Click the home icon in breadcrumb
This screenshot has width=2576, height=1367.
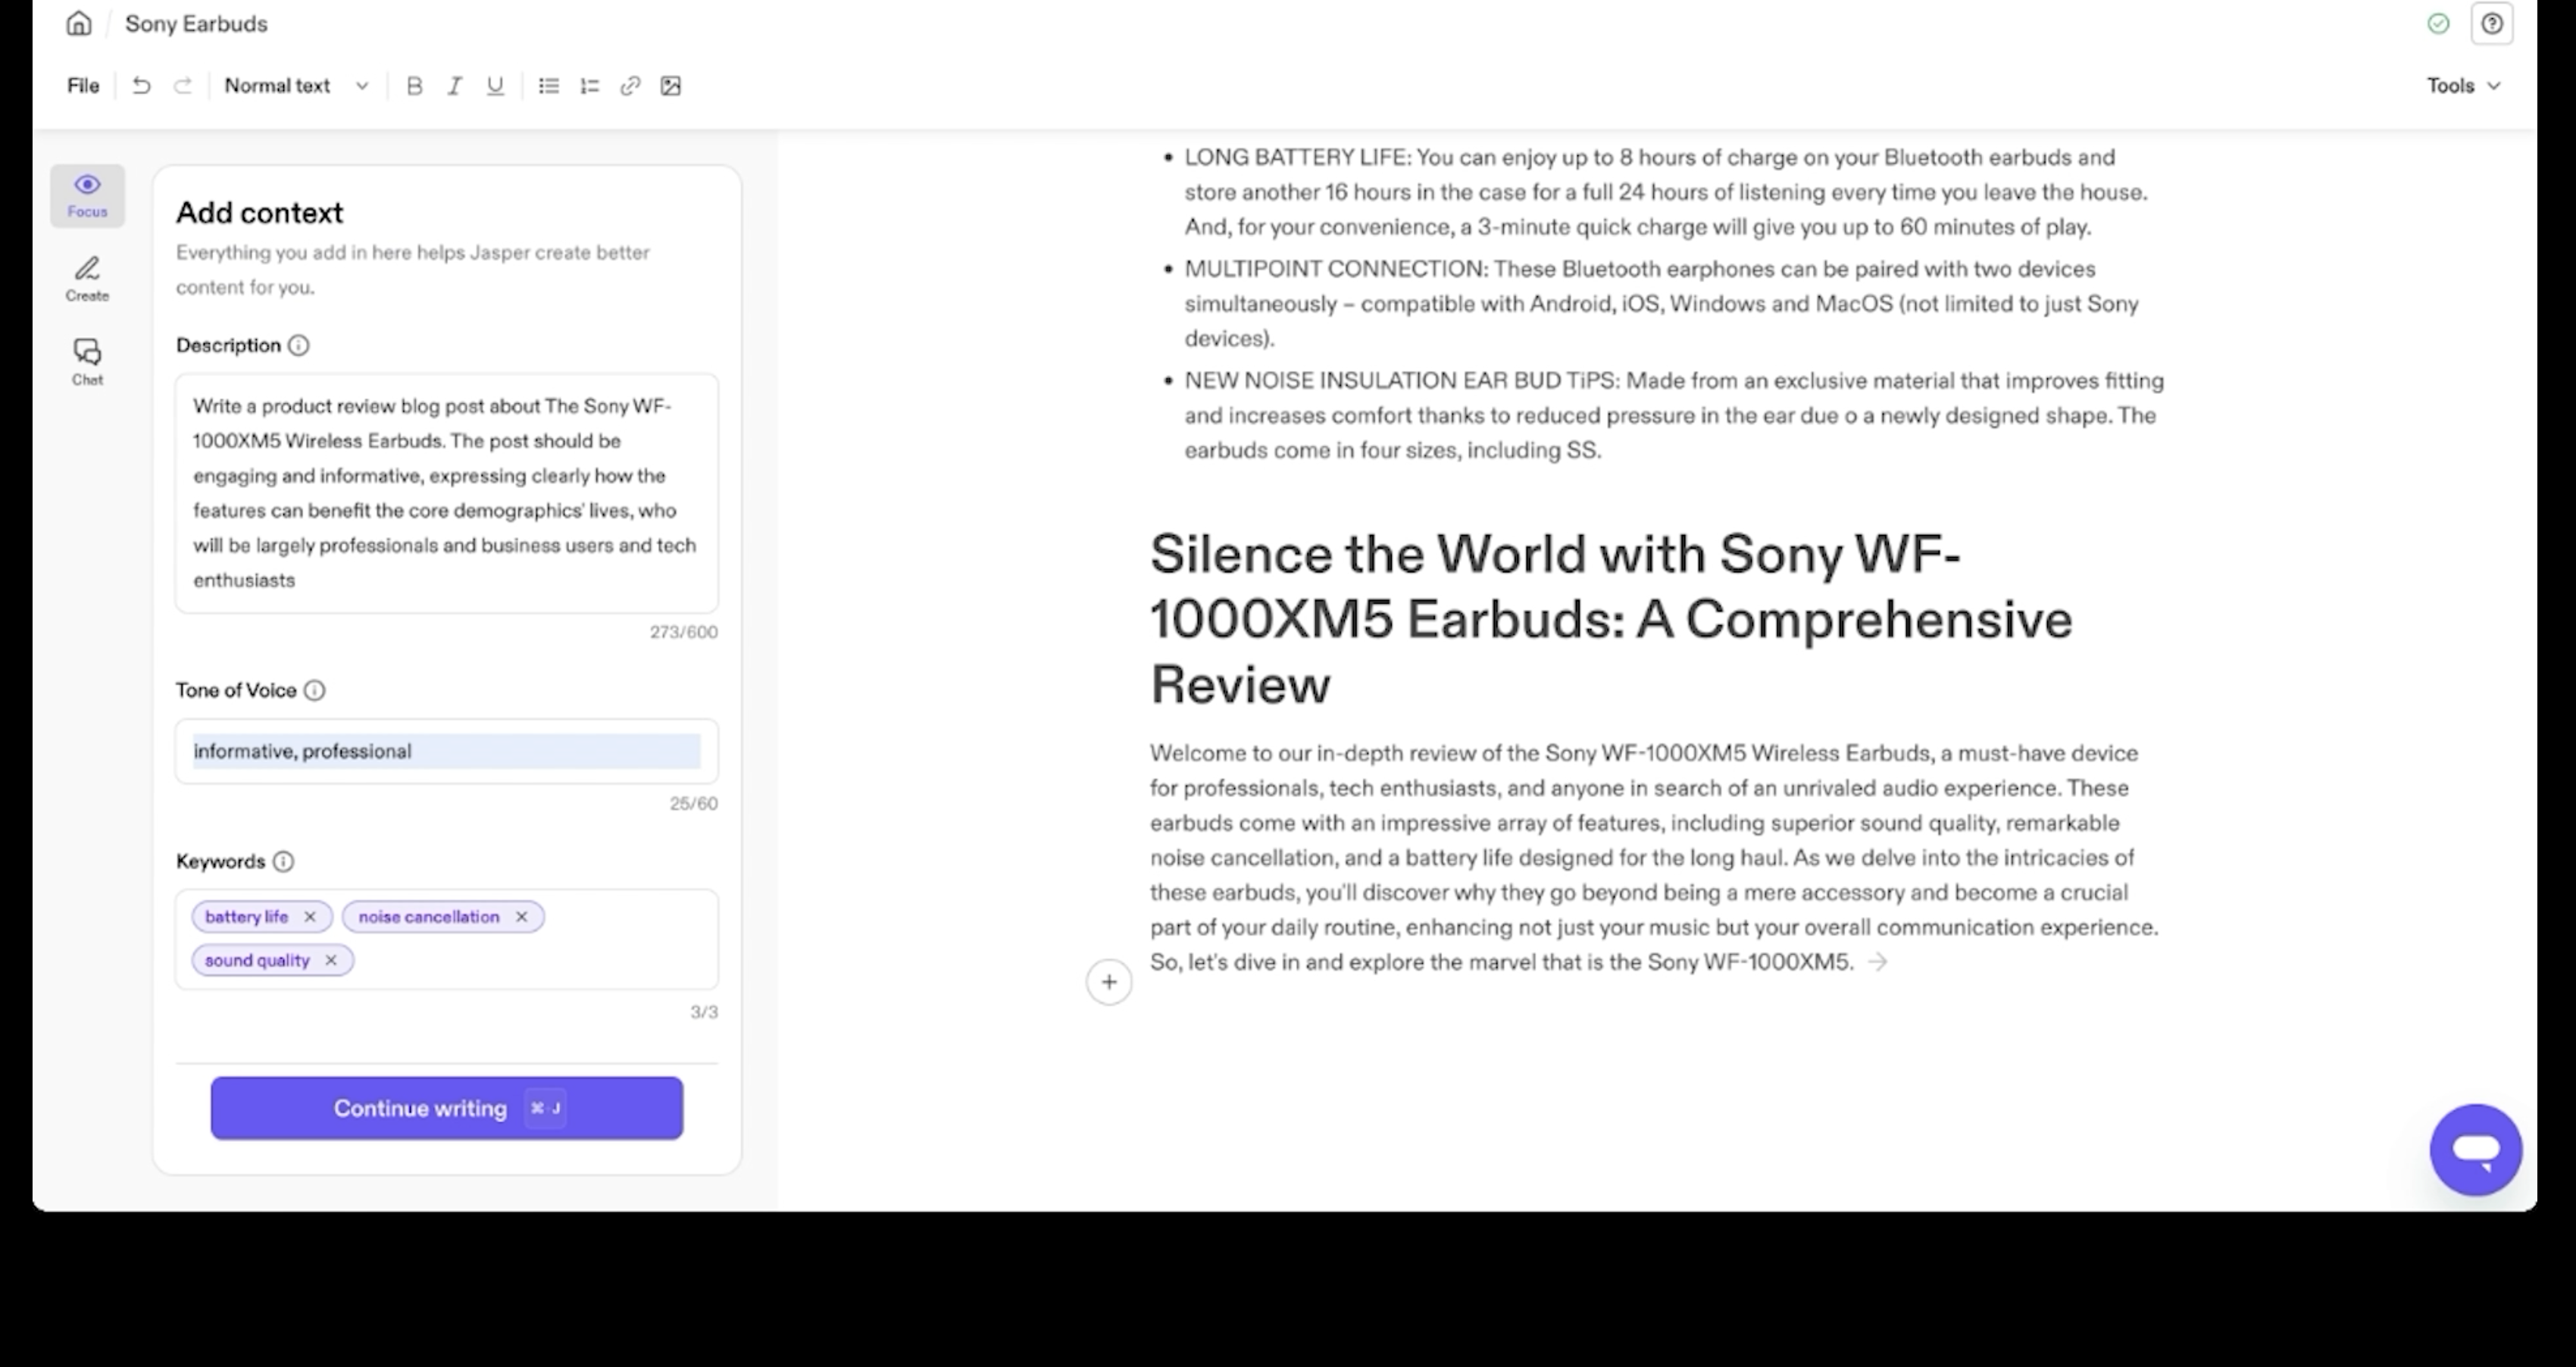coord(79,24)
